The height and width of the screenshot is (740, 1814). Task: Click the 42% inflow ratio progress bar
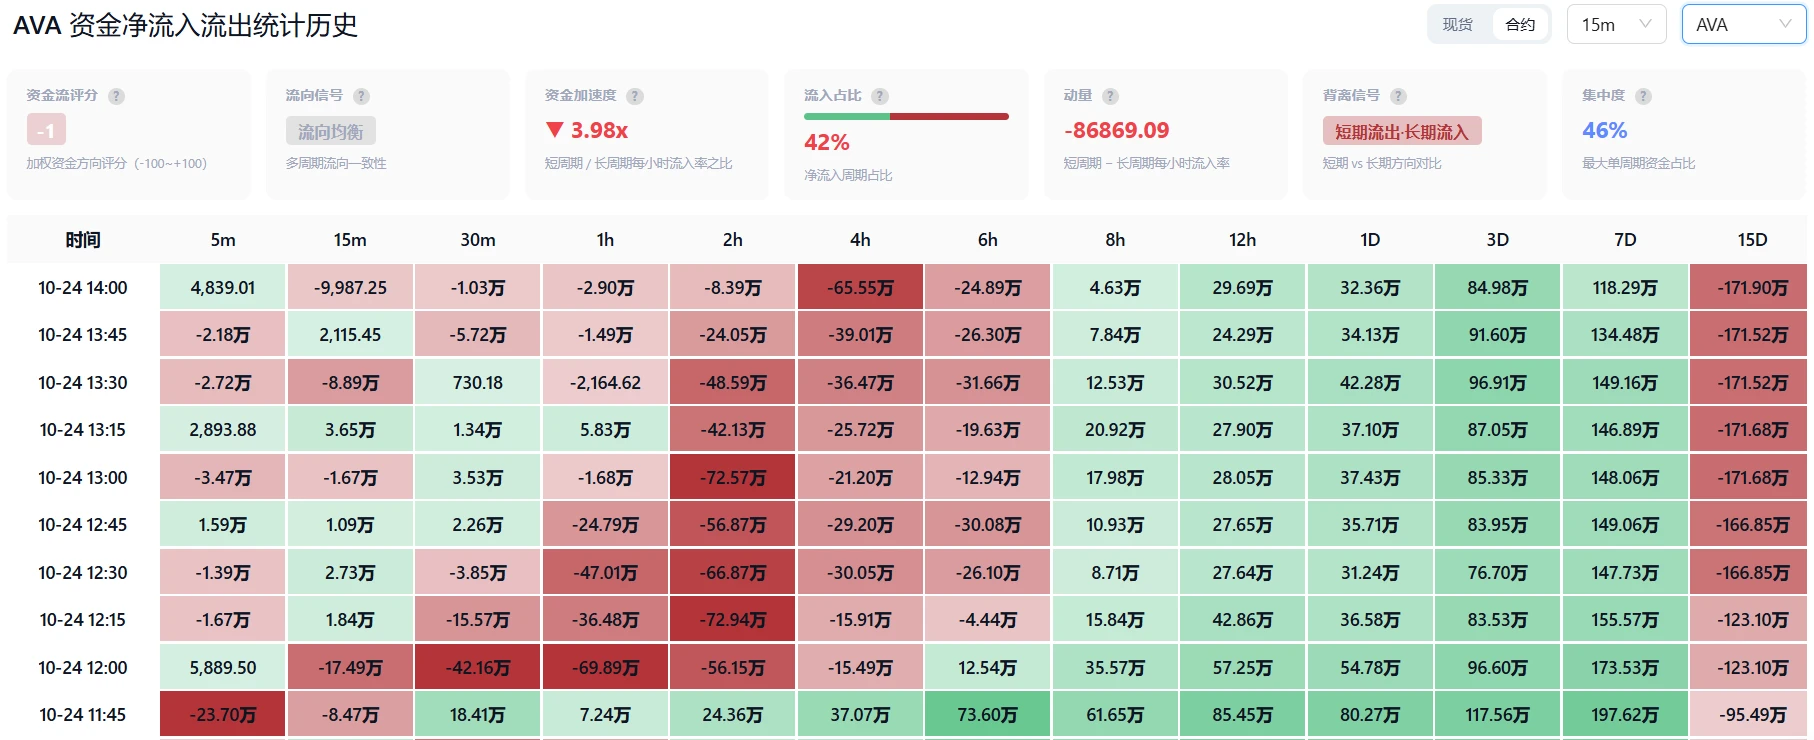(x=906, y=117)
